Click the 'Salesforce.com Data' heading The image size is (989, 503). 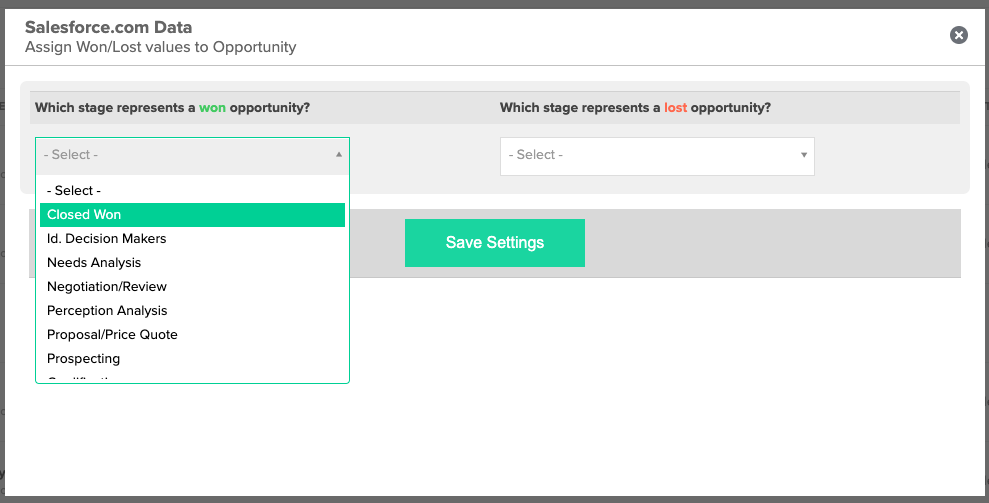tap(108, 27)
